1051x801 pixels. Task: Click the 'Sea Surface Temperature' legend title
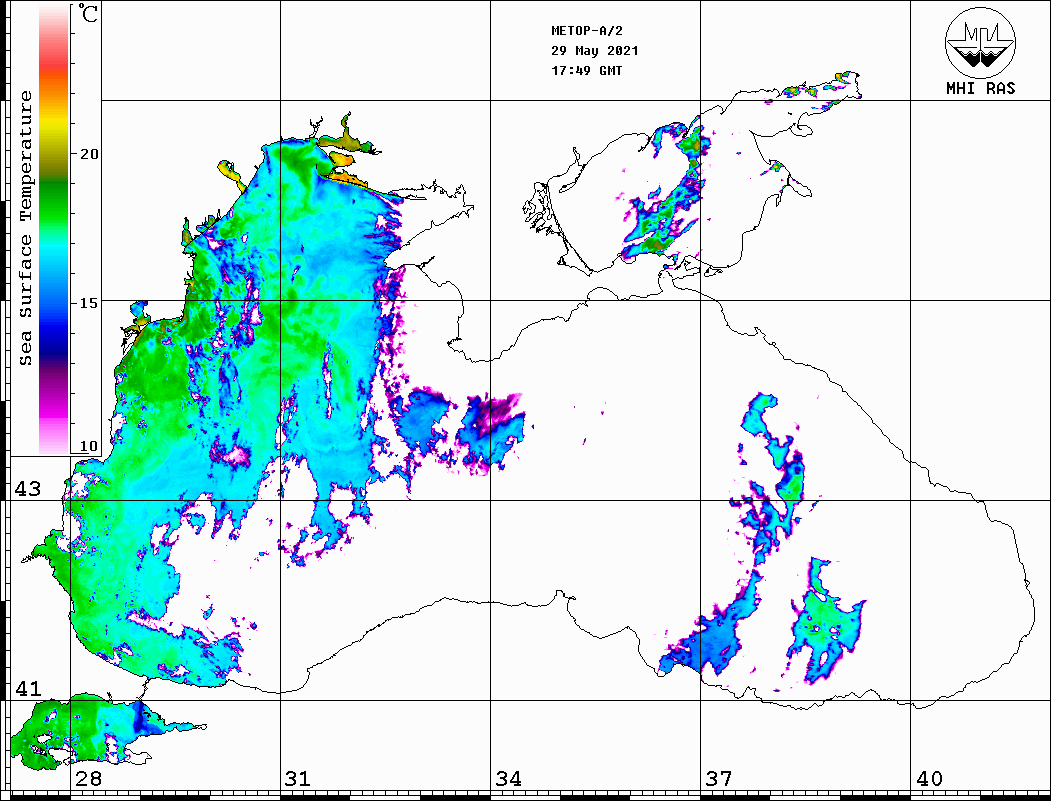pyautogui.click(x=25, y=228)
